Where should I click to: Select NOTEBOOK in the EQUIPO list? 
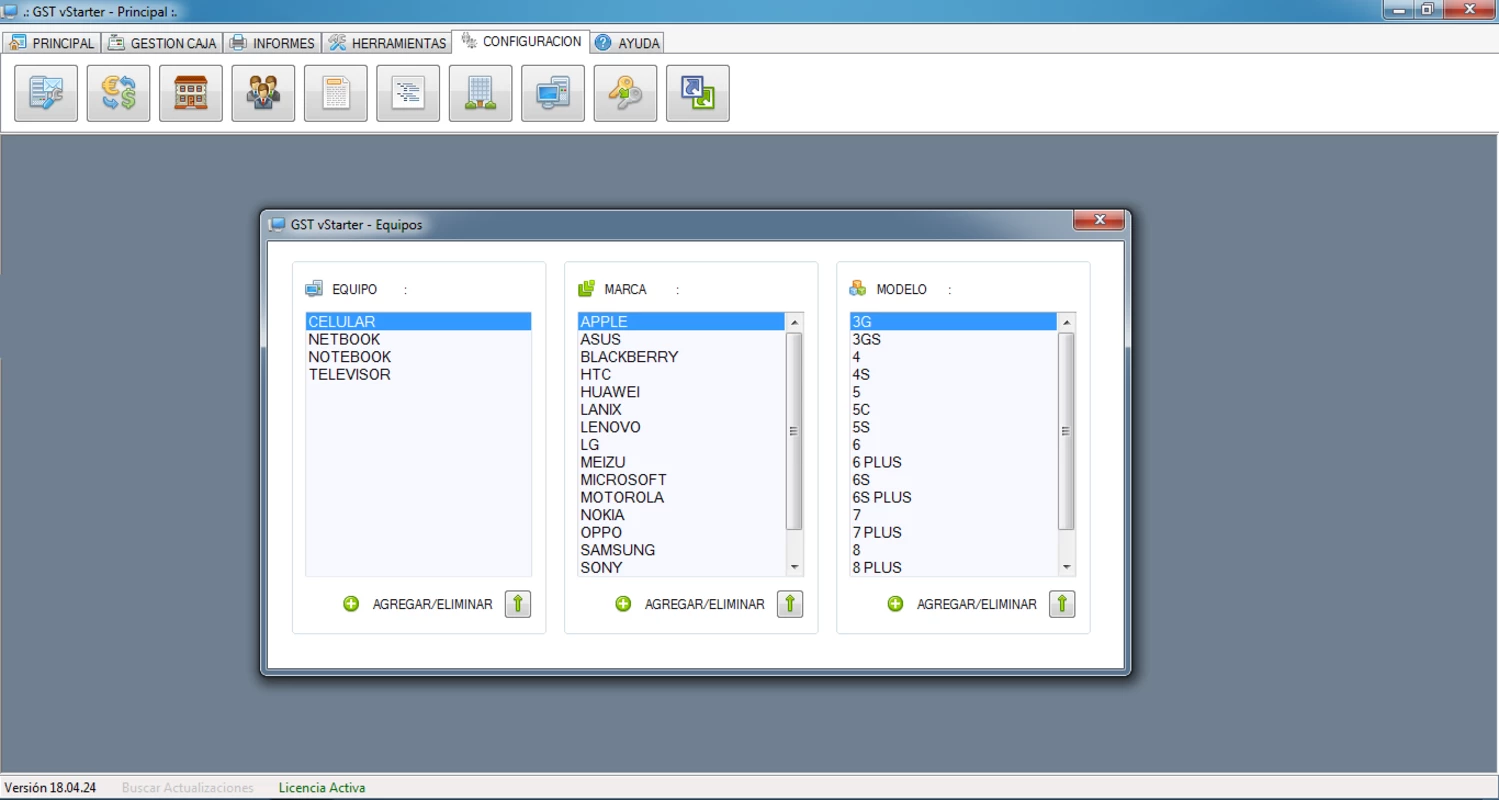click(418, 357)
